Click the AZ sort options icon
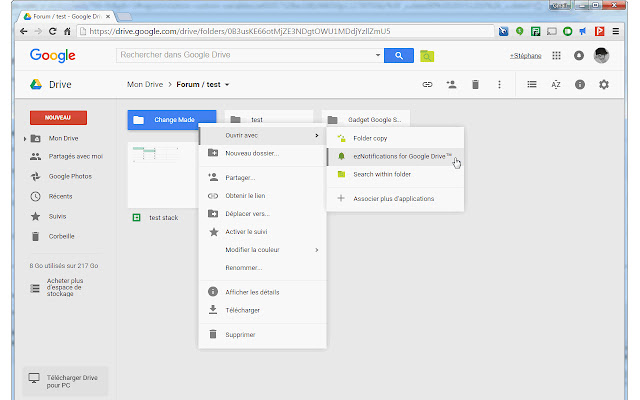The image size is (640, 400). tap(556, 84)
